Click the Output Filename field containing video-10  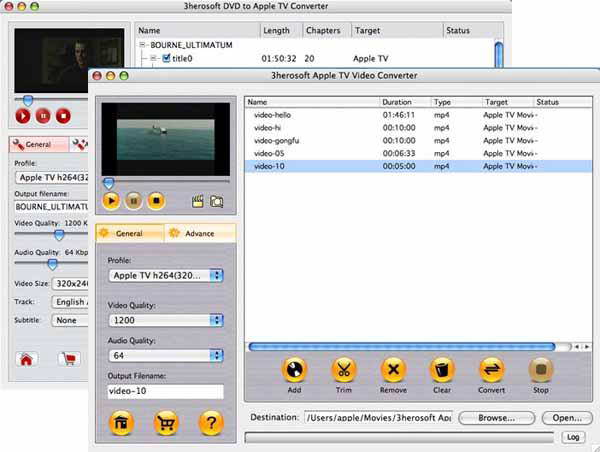[x=165, y=391]
